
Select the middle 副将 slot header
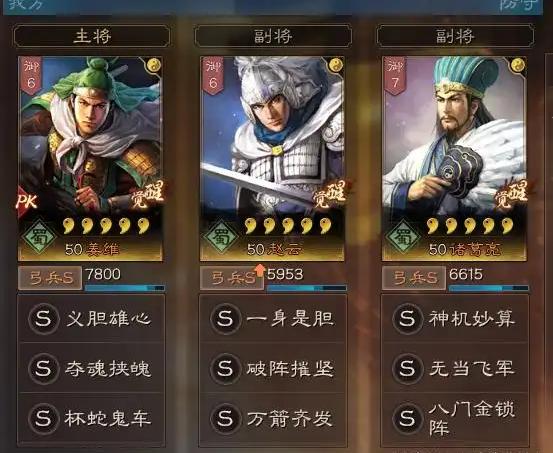273,36
